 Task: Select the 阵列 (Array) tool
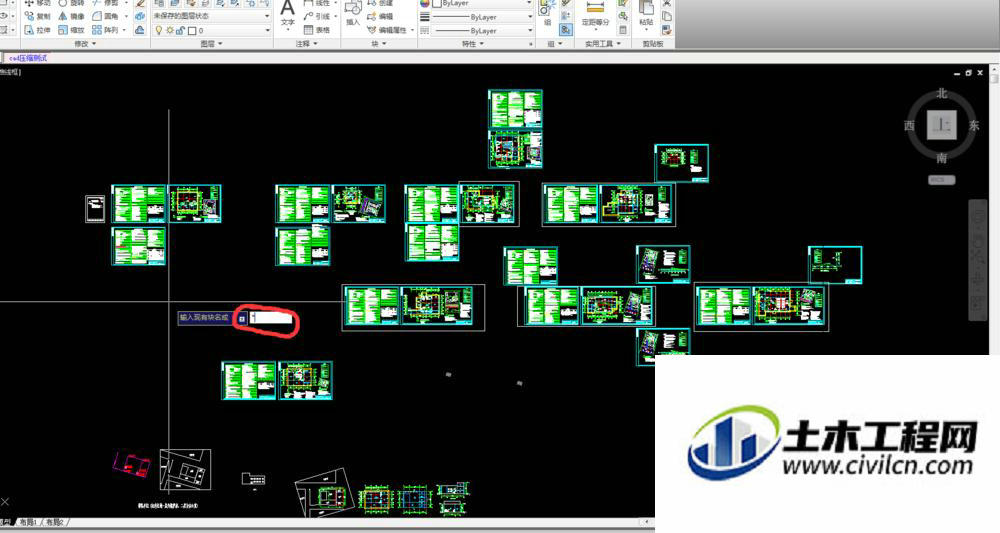tap(105, 30)
